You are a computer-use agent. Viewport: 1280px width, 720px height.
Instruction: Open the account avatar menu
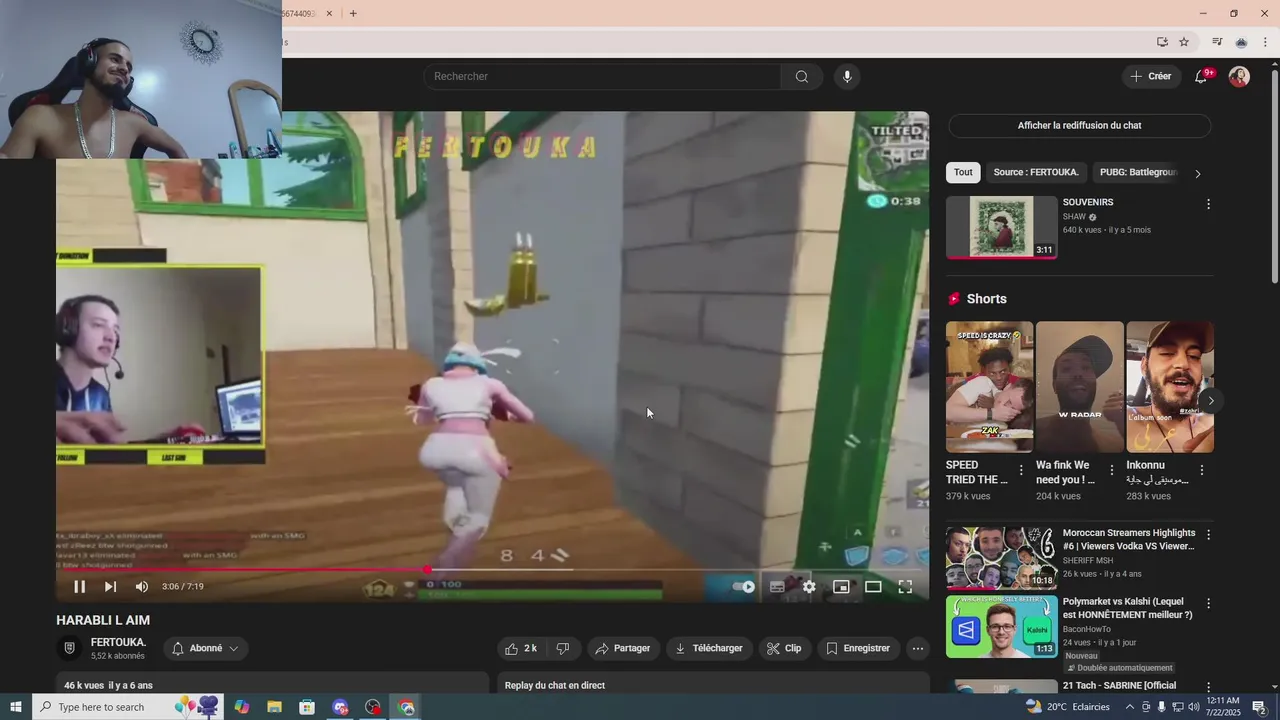(x=1239, y=77)
